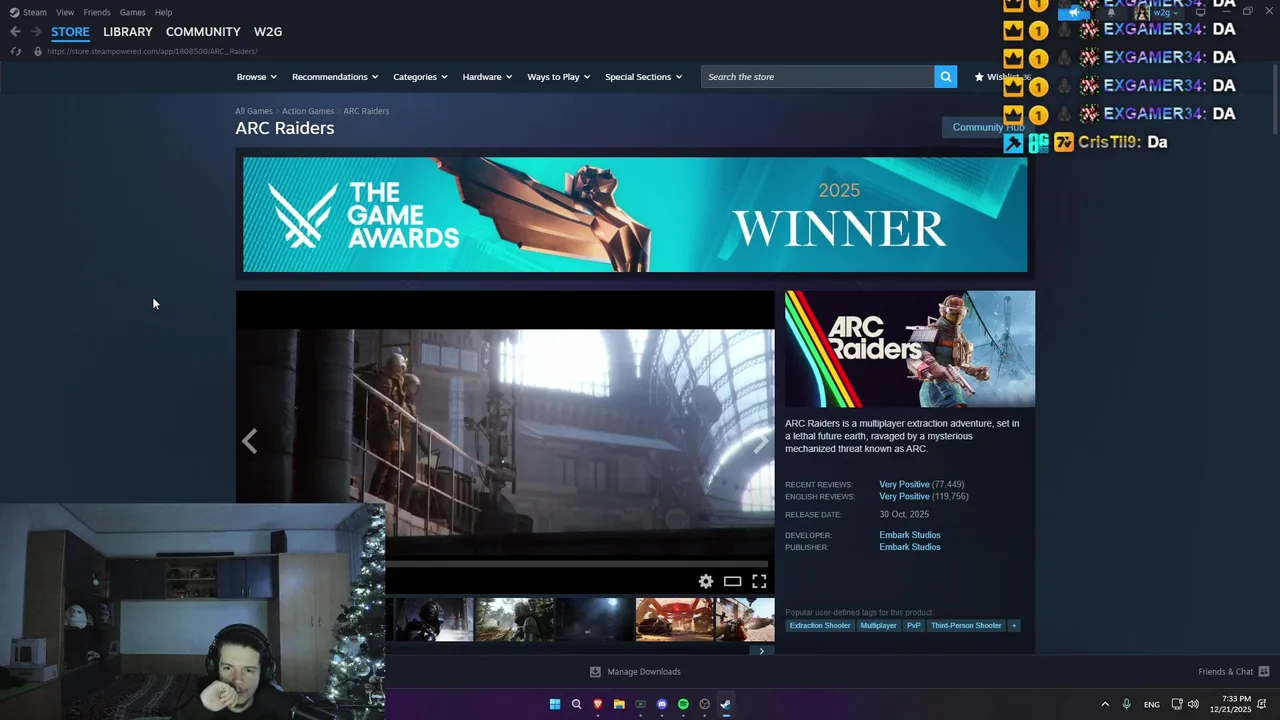Open the Friends menu
1280x720 pixels.
point(97,12)
